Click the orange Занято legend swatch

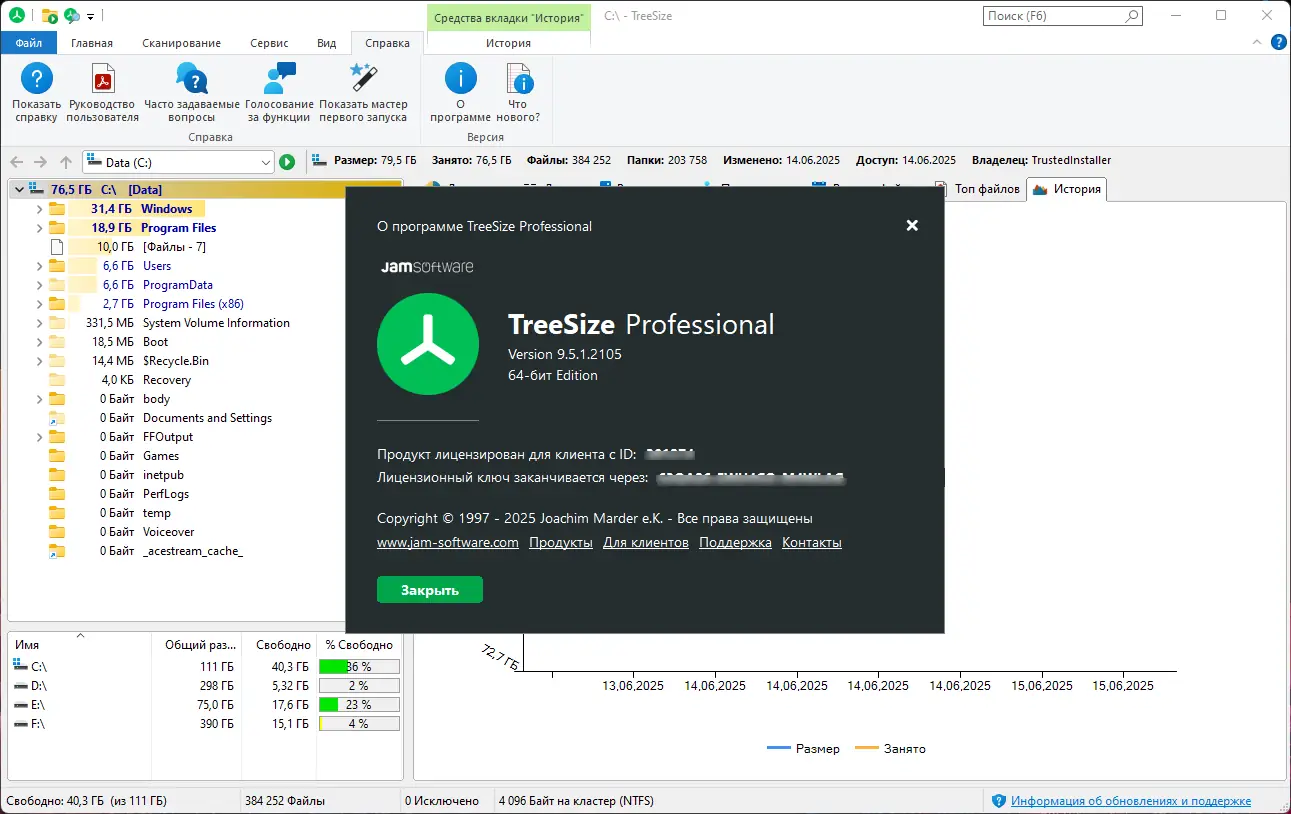866,749
